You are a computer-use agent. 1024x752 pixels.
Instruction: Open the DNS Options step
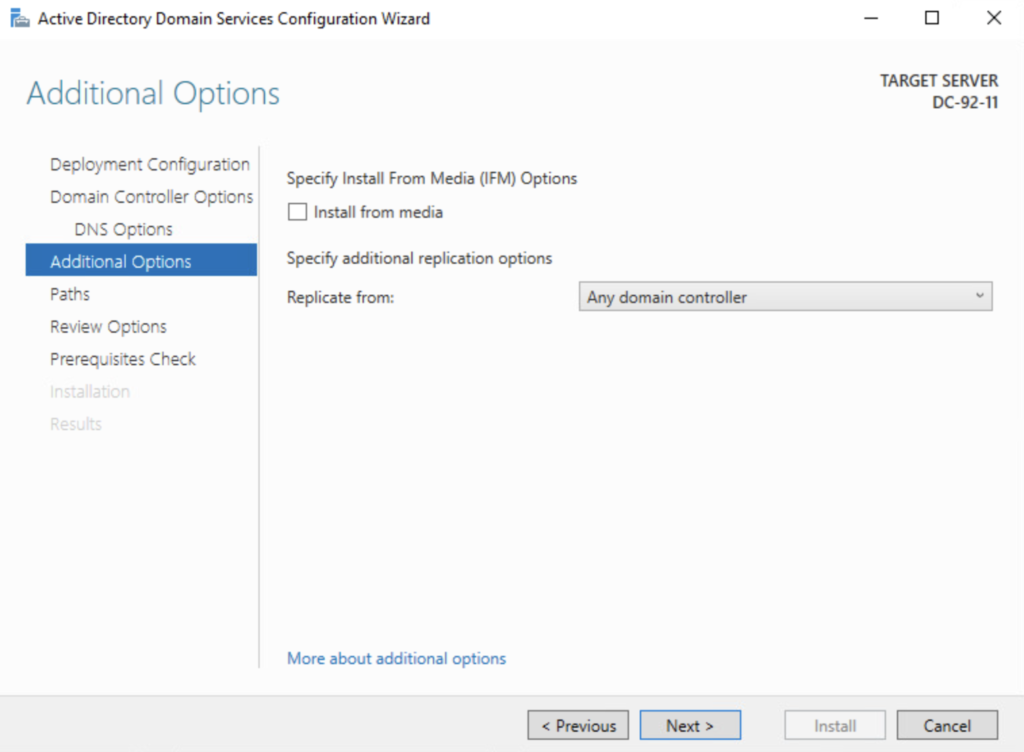tap(123, 229)
